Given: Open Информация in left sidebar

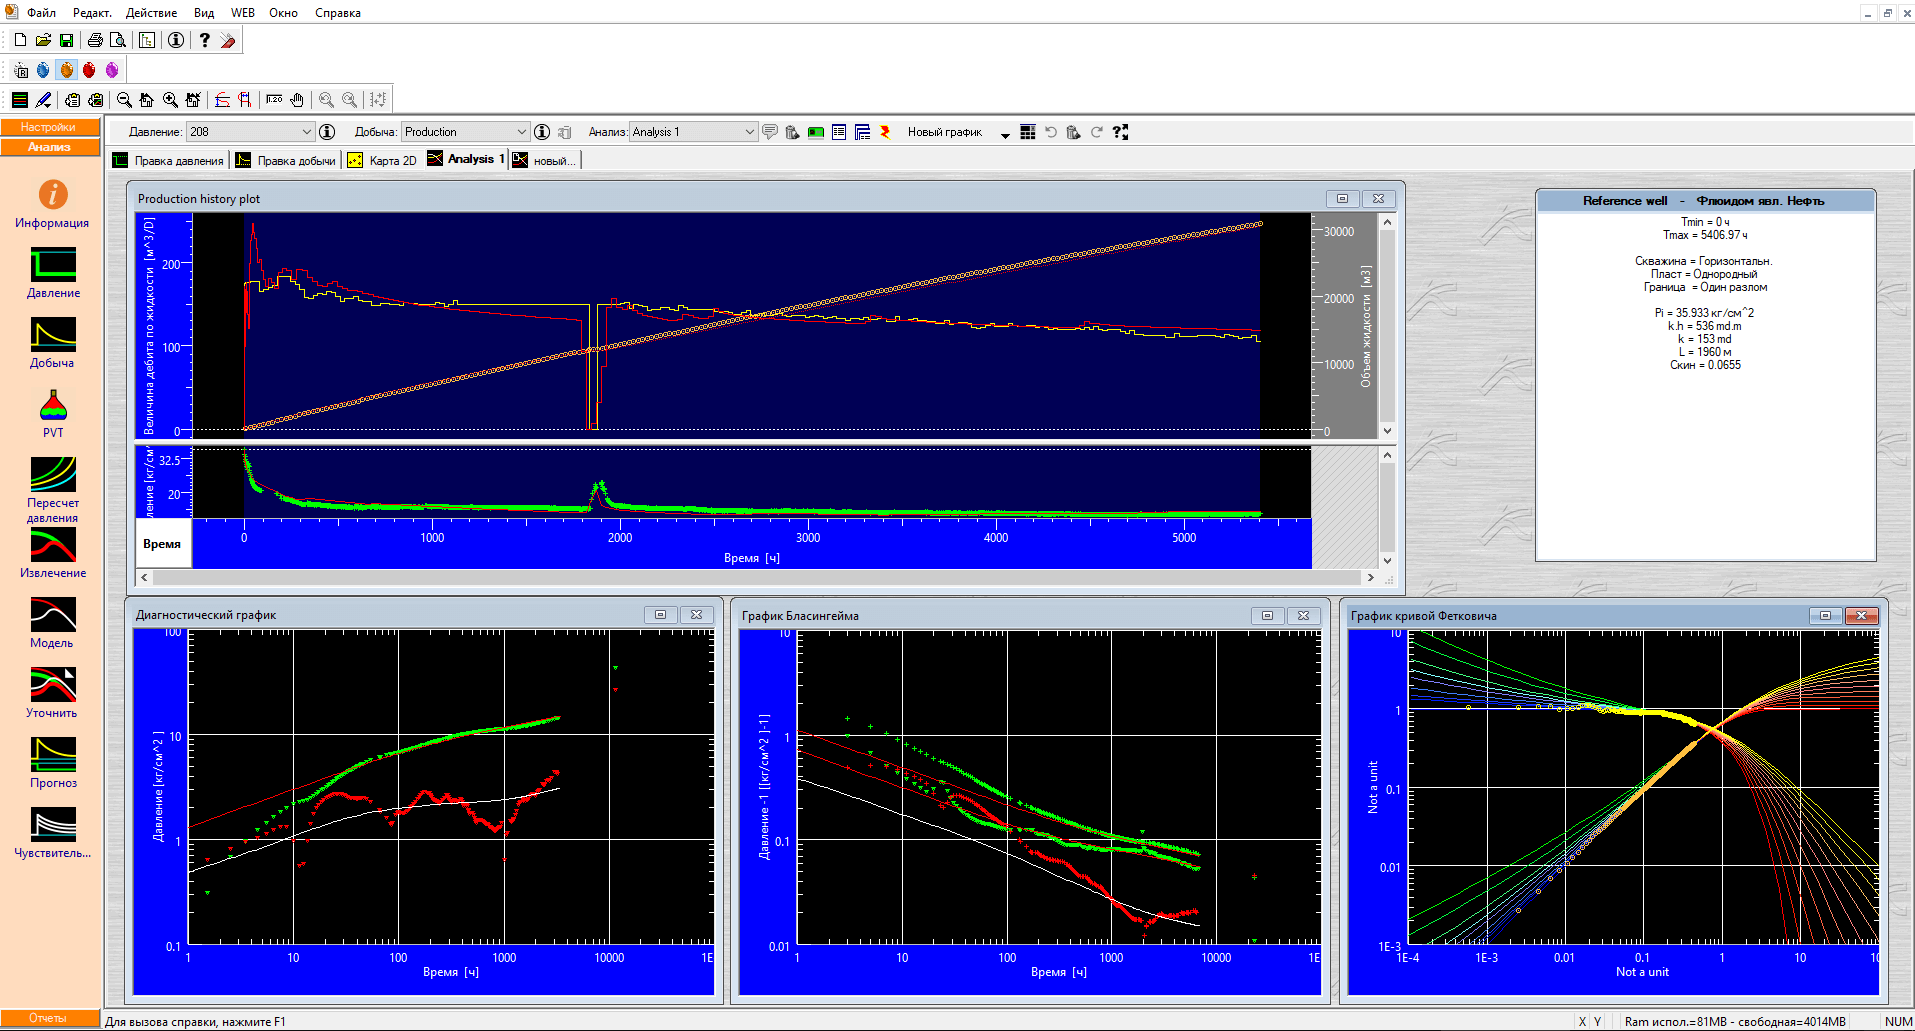Looking at the screenshot, I should tap(52, 204).
